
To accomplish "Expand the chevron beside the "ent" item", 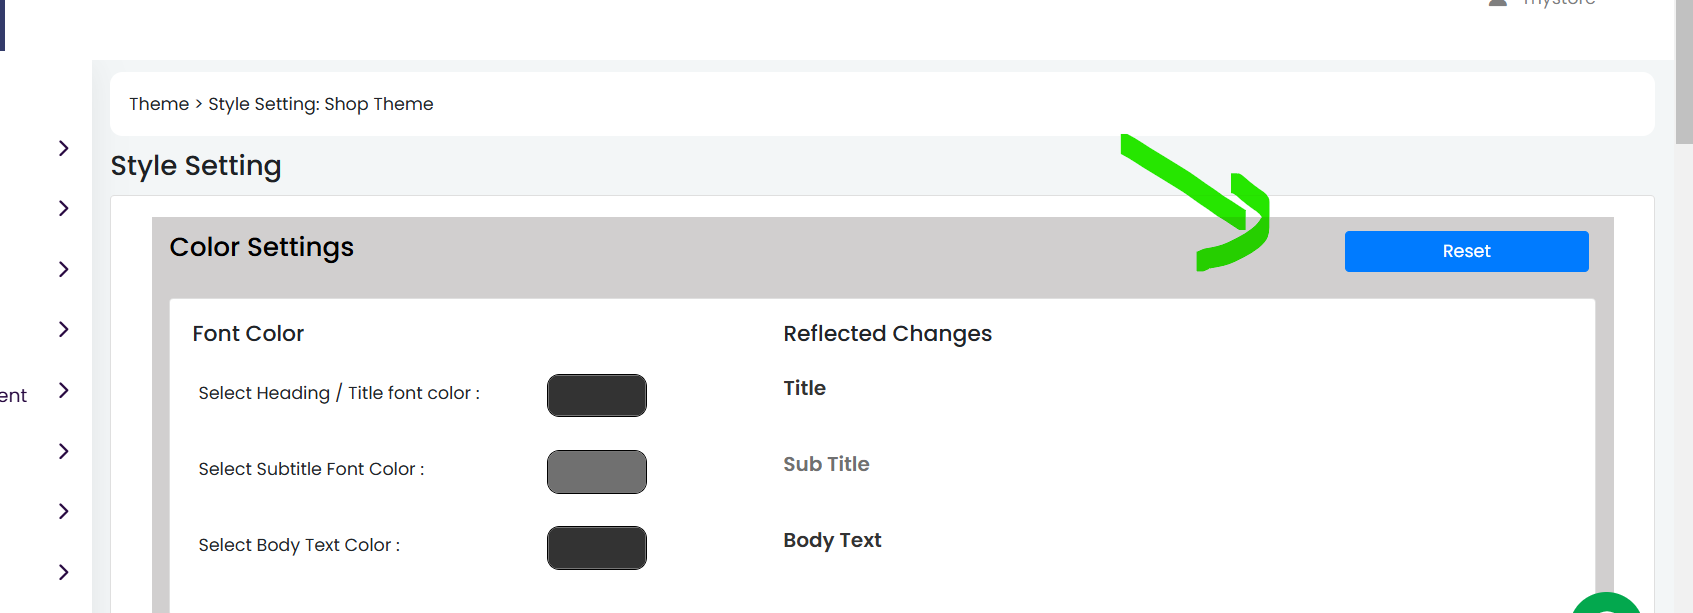I will [x=64, y=390].
